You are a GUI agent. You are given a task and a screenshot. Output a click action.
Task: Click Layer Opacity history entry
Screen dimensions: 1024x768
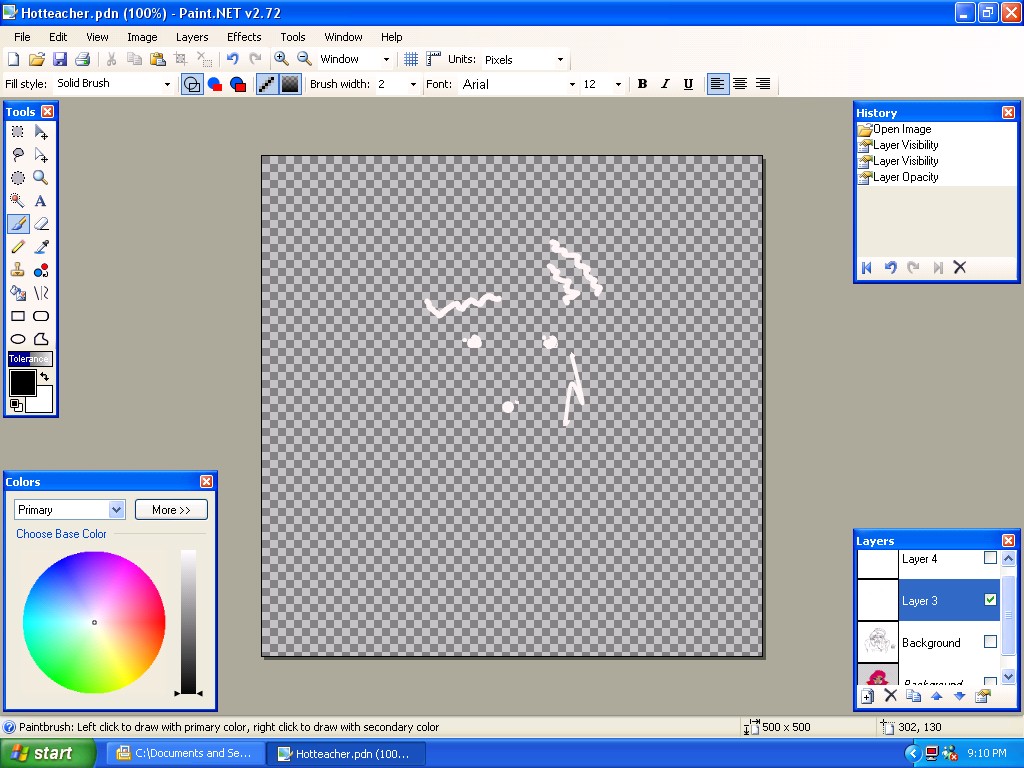point(905,177)
